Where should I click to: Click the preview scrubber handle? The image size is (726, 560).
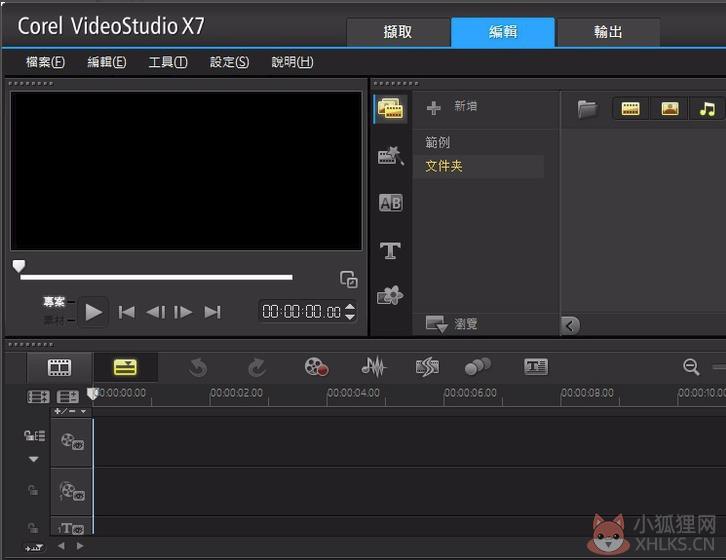pos(19,265)
